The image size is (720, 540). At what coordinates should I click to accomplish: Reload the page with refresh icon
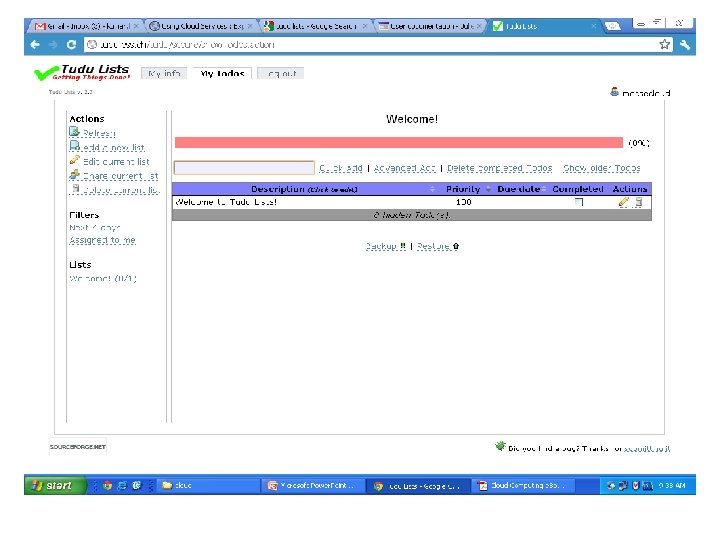(x=71, y=45)
